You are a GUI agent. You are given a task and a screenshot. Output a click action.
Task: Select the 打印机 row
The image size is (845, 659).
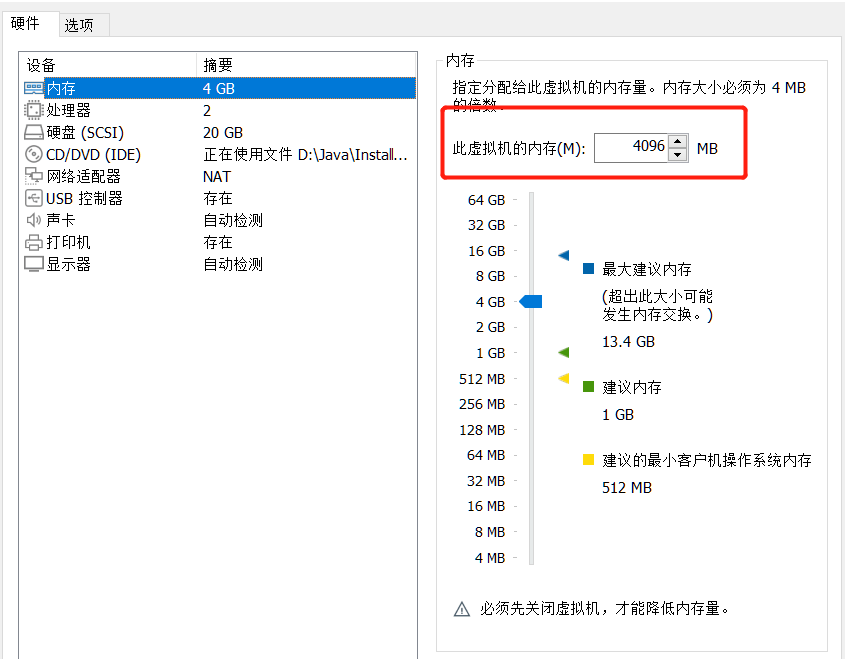click(219, 242)
